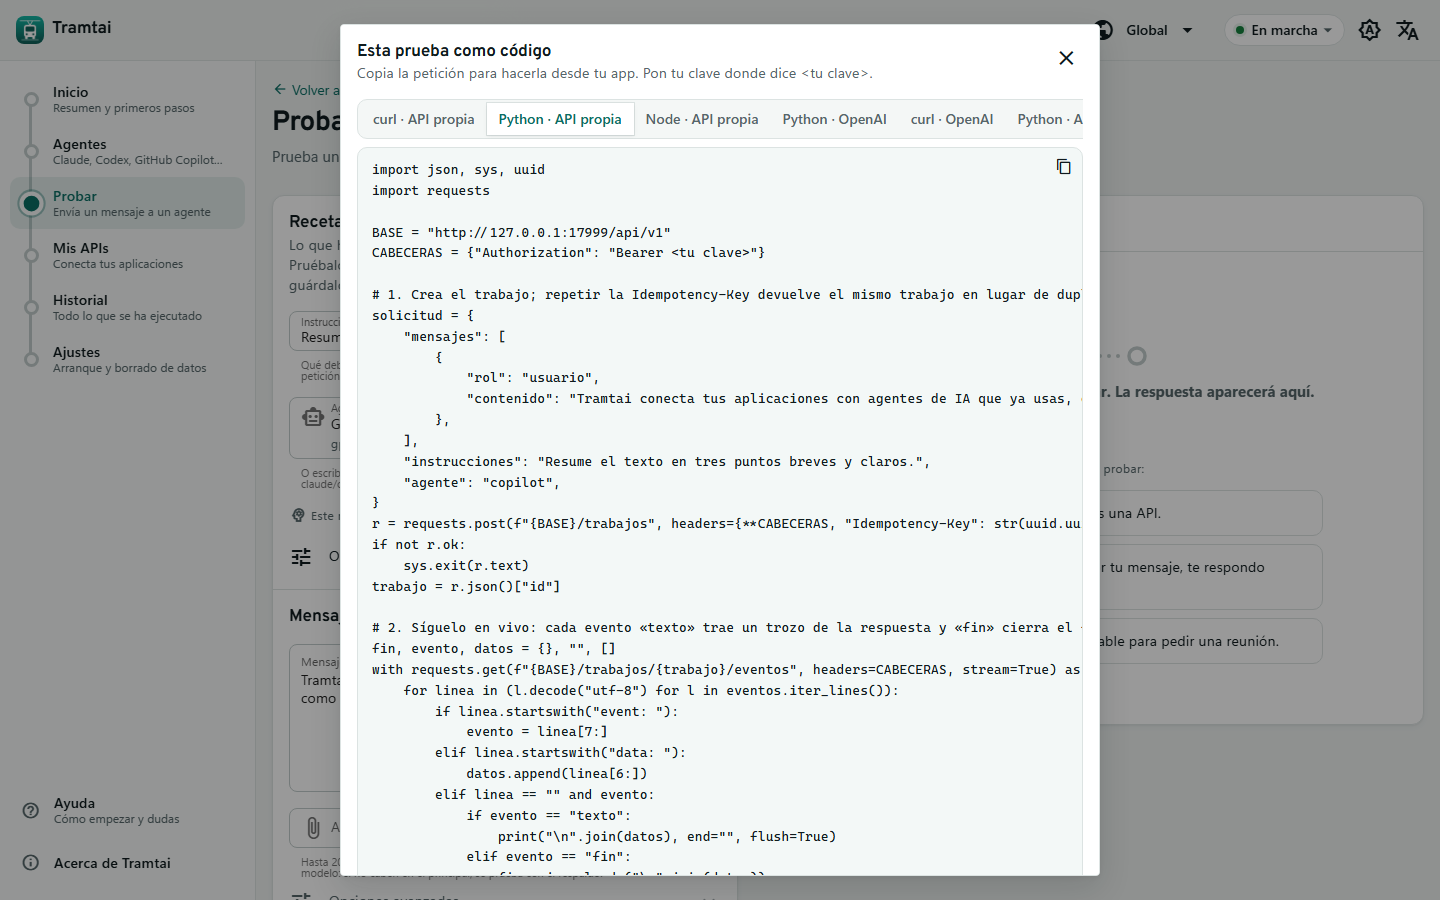This screenshot has height=900, width=1440.
Task: Close the "Esta prueba como código" dialog
Action: coord(1066,58)
